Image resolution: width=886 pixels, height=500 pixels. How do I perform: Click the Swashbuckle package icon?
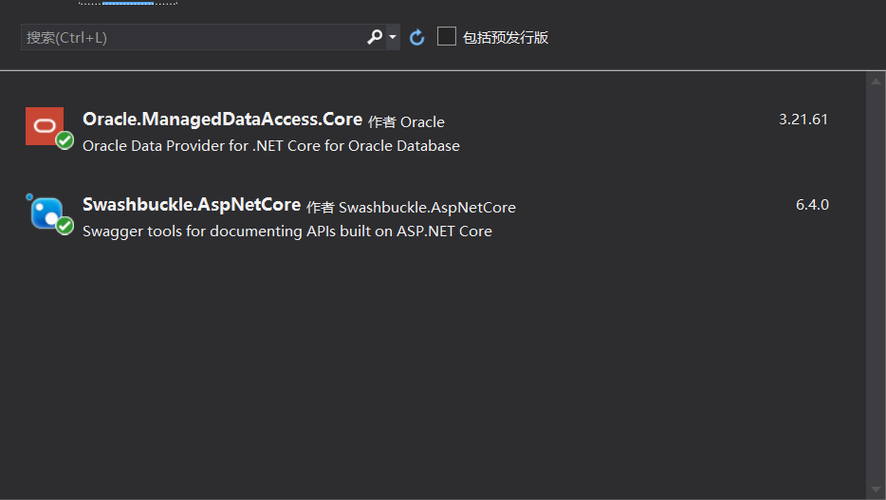pos(45,211)
